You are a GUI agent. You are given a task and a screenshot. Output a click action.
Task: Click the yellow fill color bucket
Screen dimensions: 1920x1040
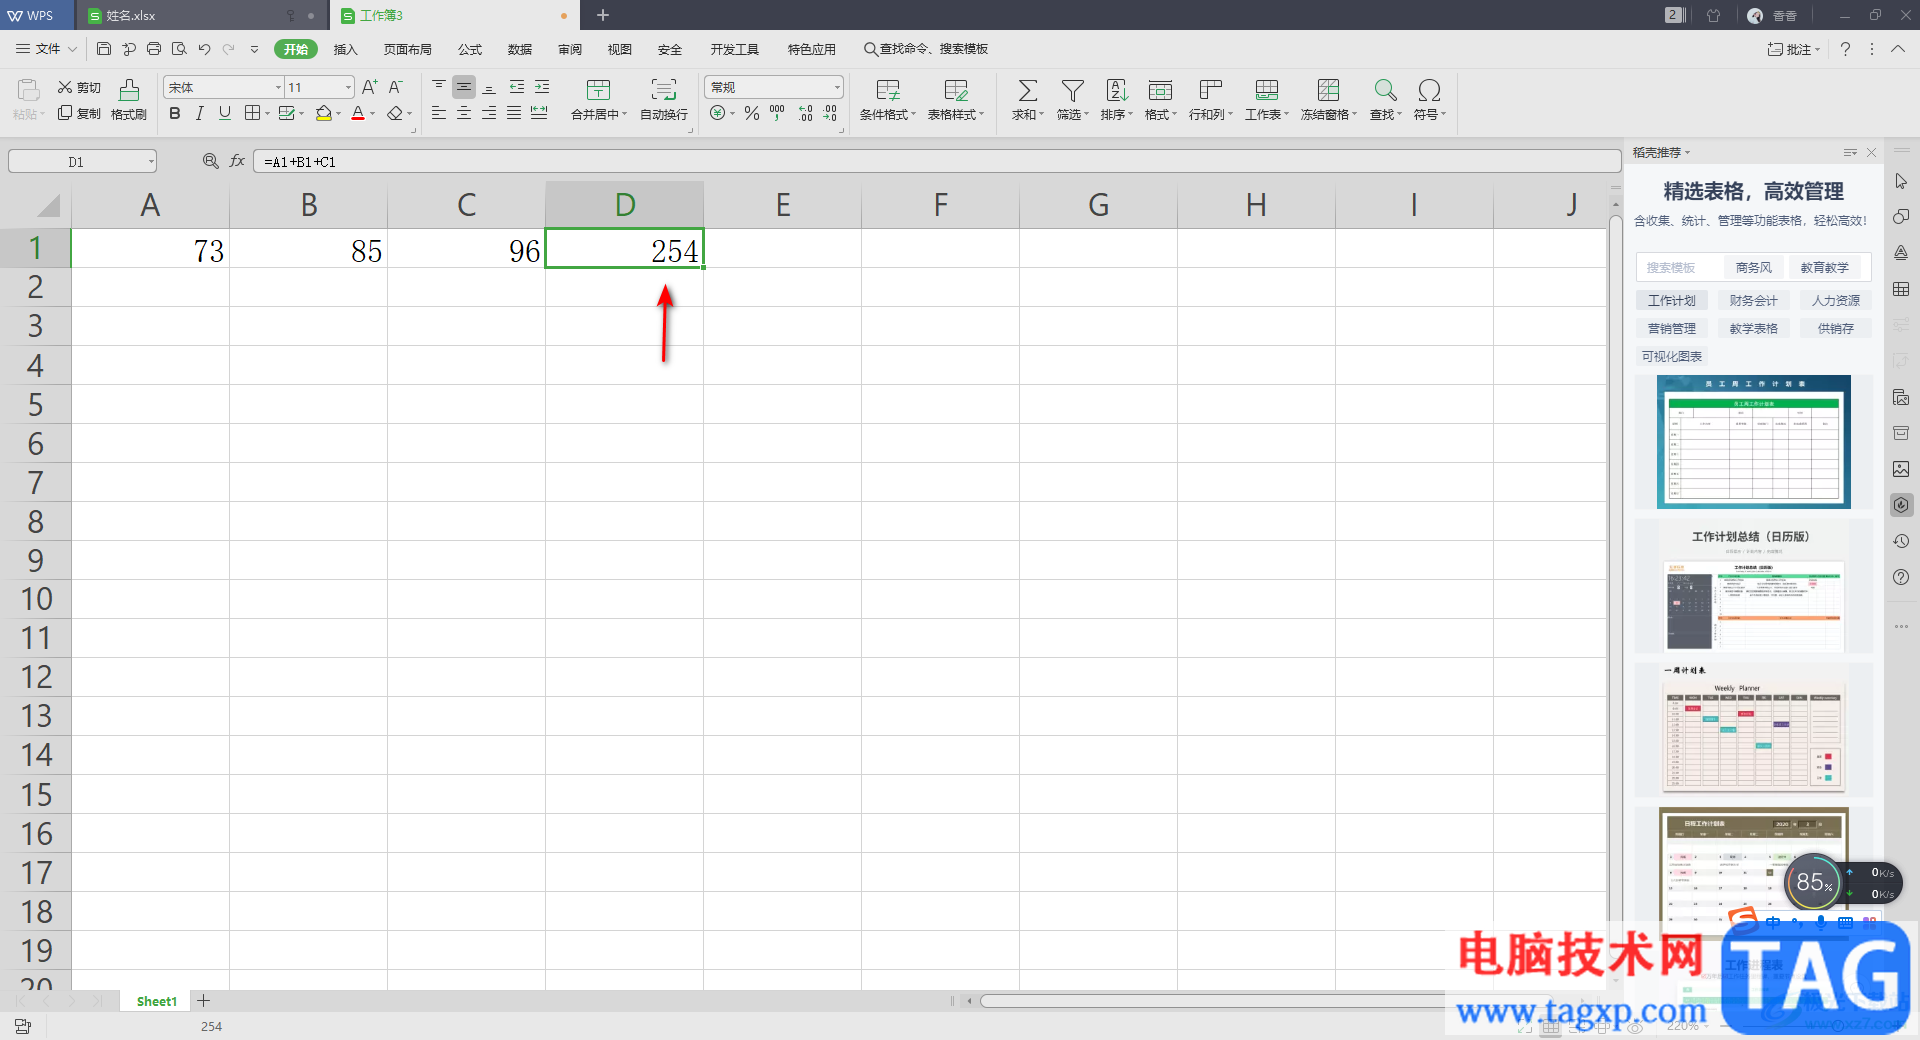[323, 113]
